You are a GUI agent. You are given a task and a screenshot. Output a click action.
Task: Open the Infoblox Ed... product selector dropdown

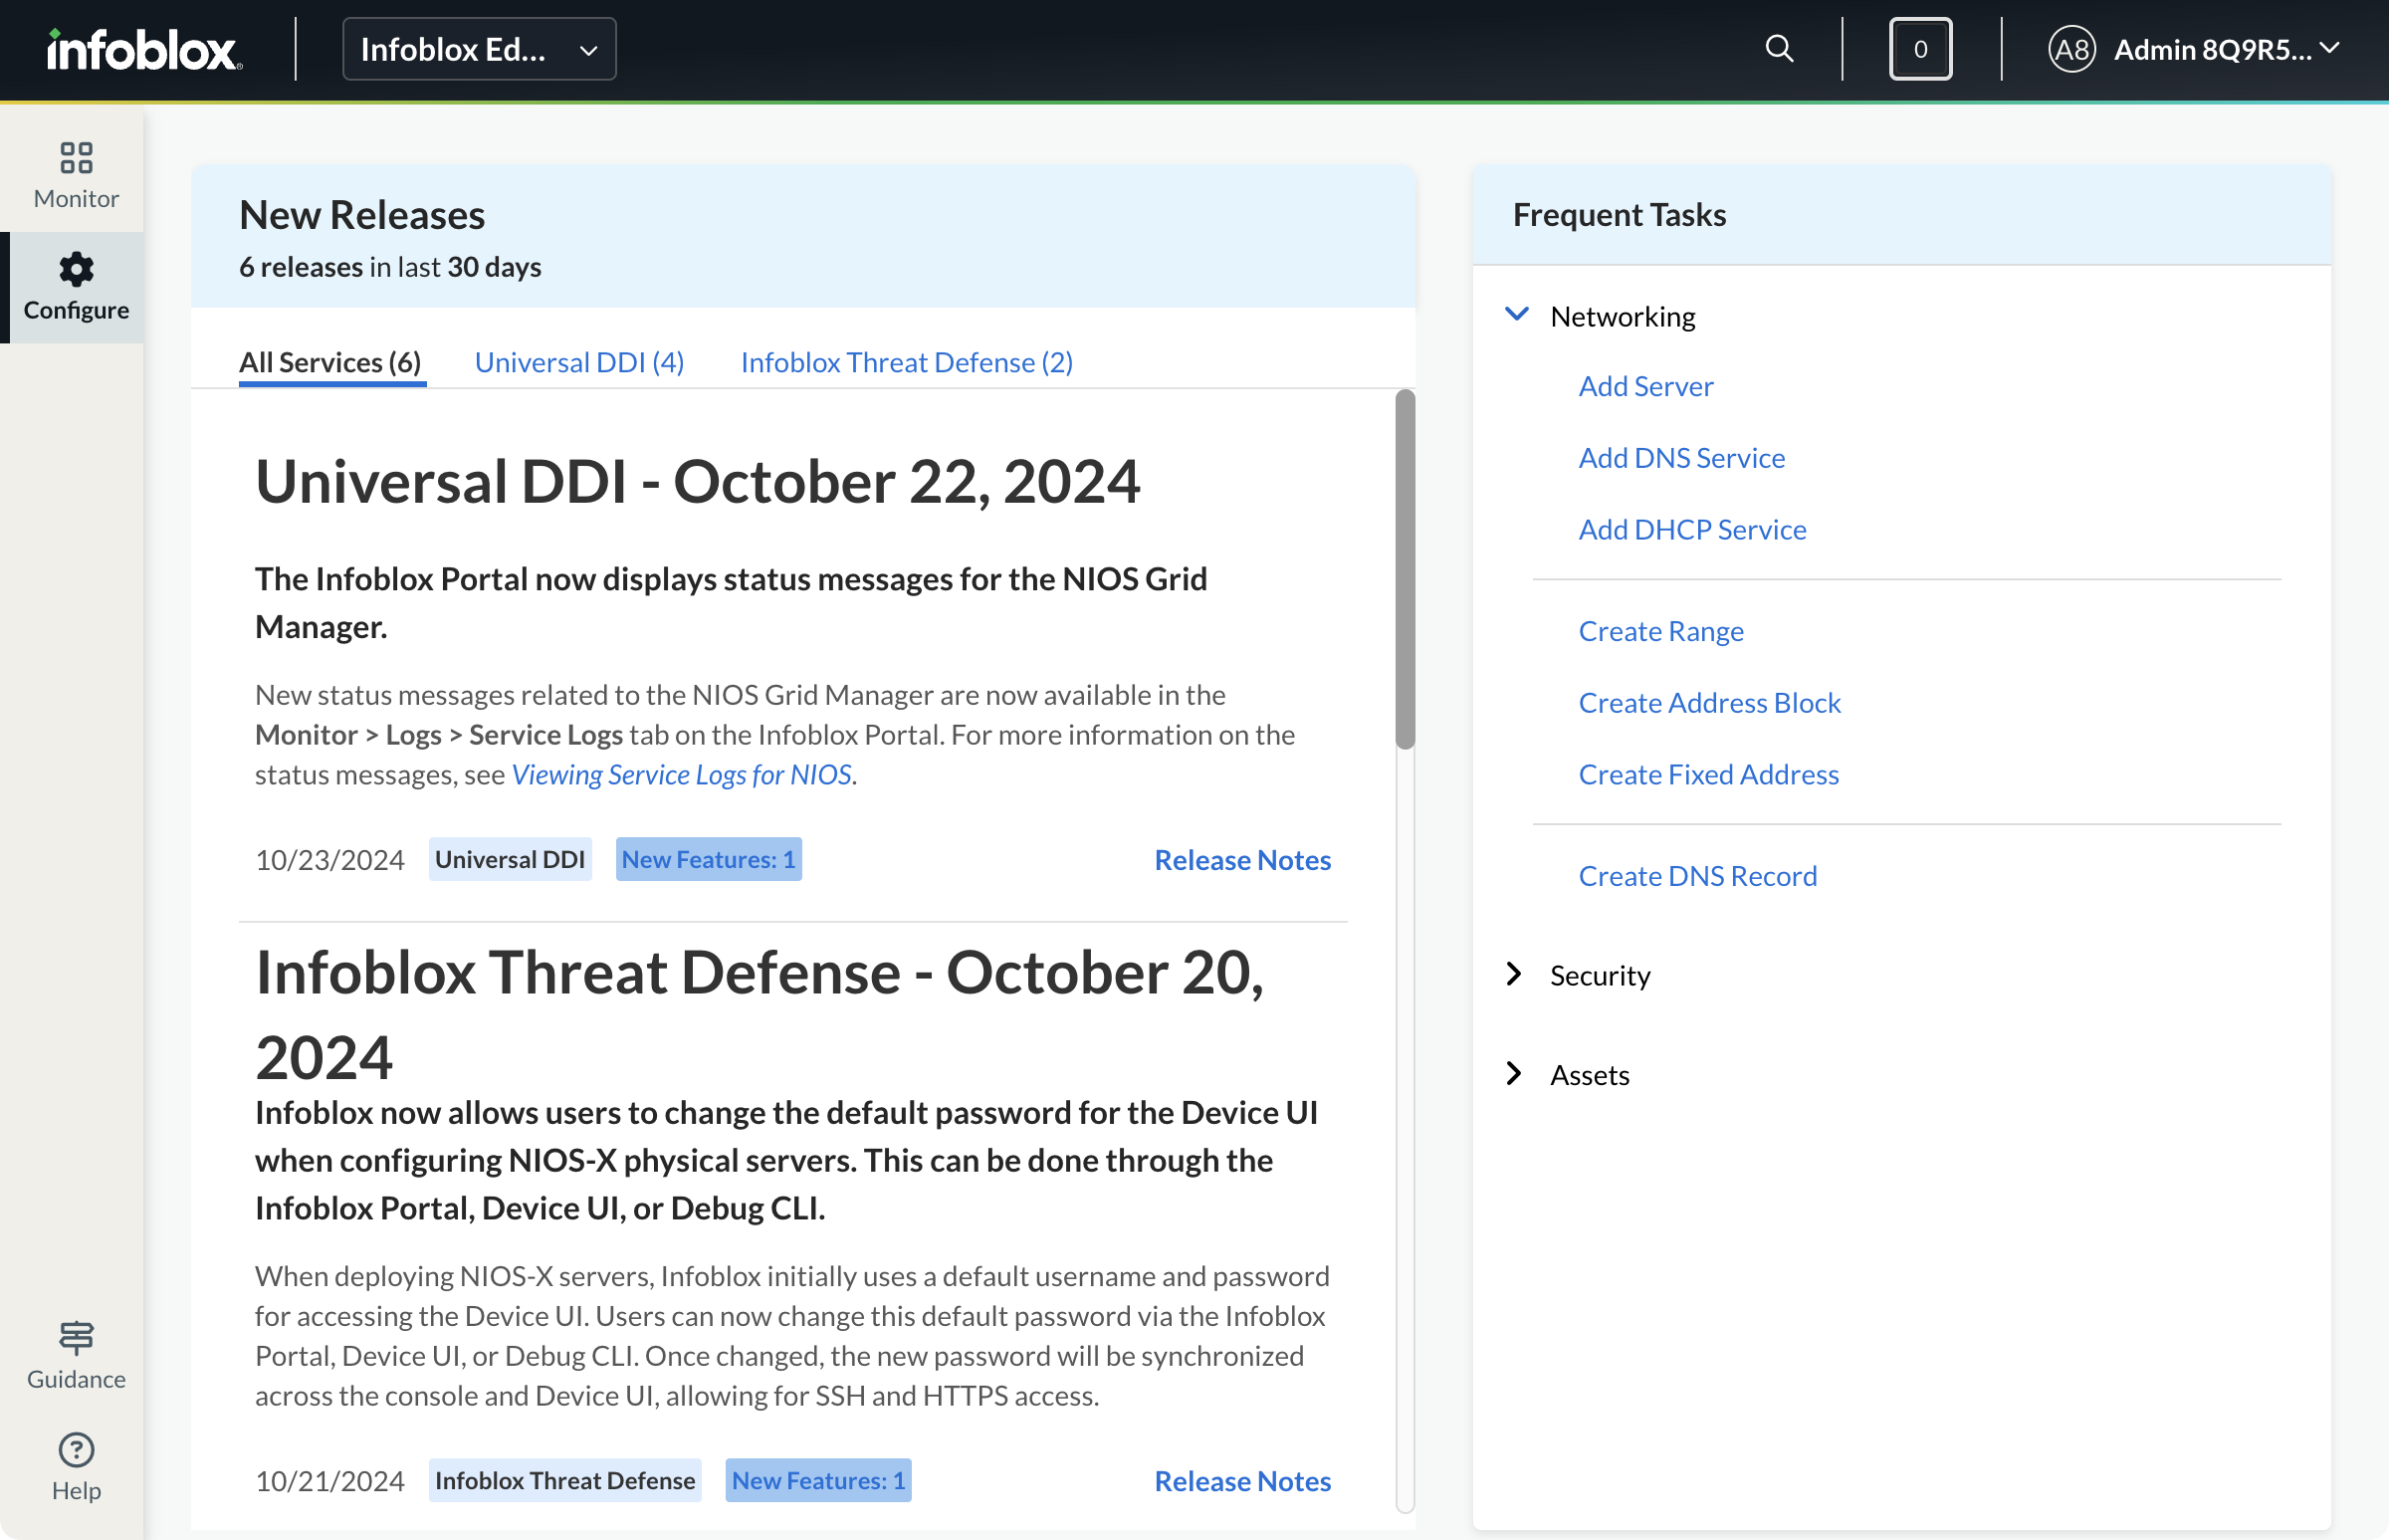tap(478, 48)
